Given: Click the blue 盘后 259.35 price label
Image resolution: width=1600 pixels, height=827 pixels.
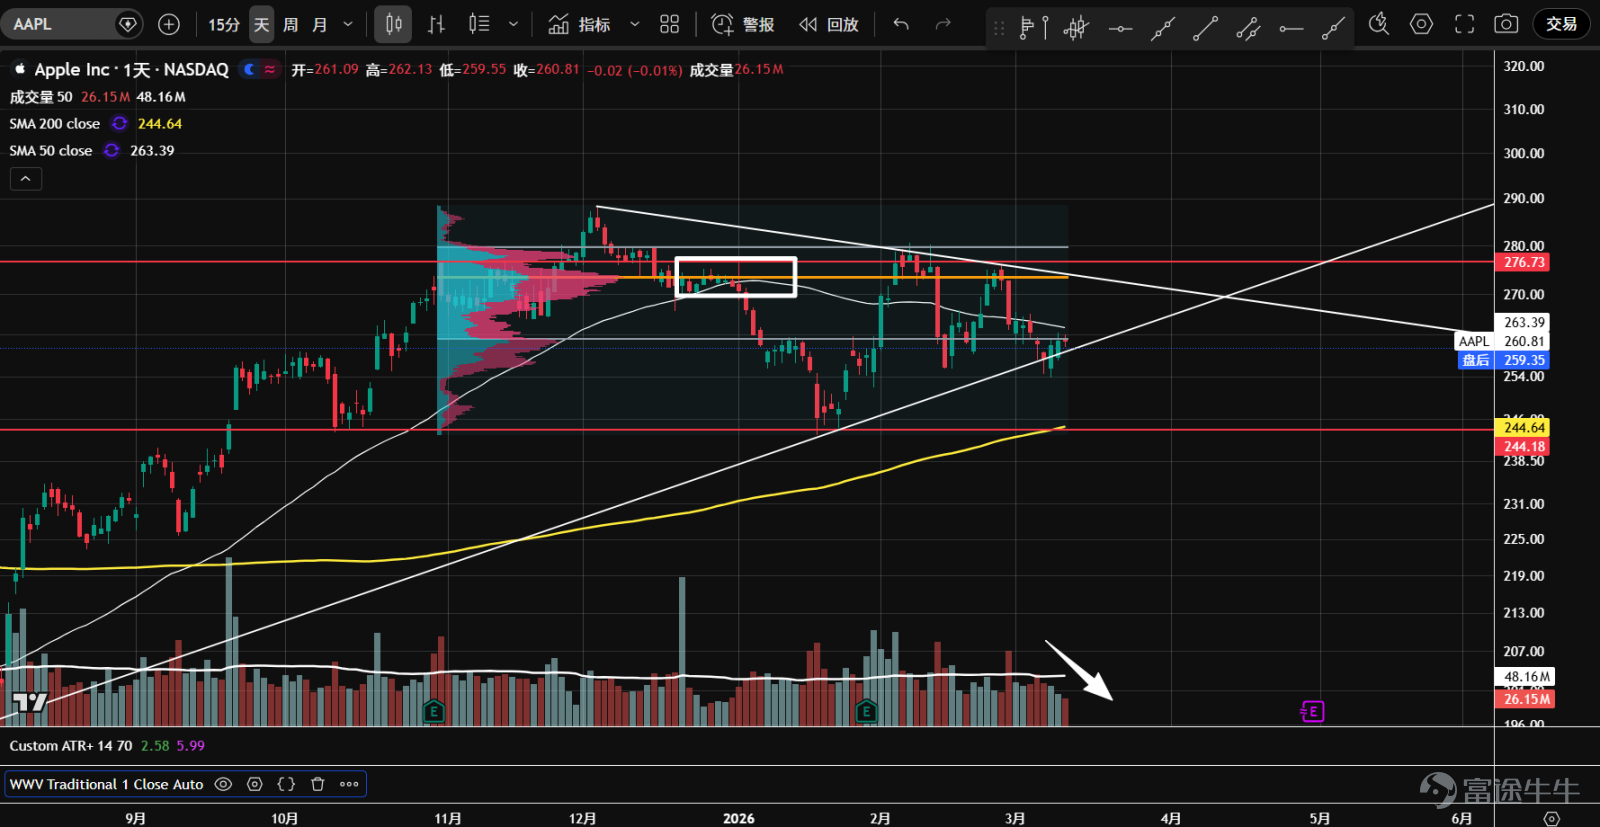Looking at the screenshot, I should click(1505, 360).
